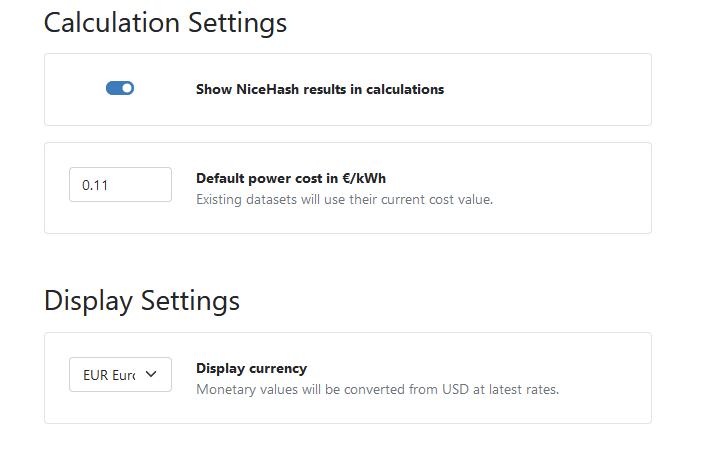
Task: Select the EUR Euro text in the currency combo box
Action: point(109,375)
